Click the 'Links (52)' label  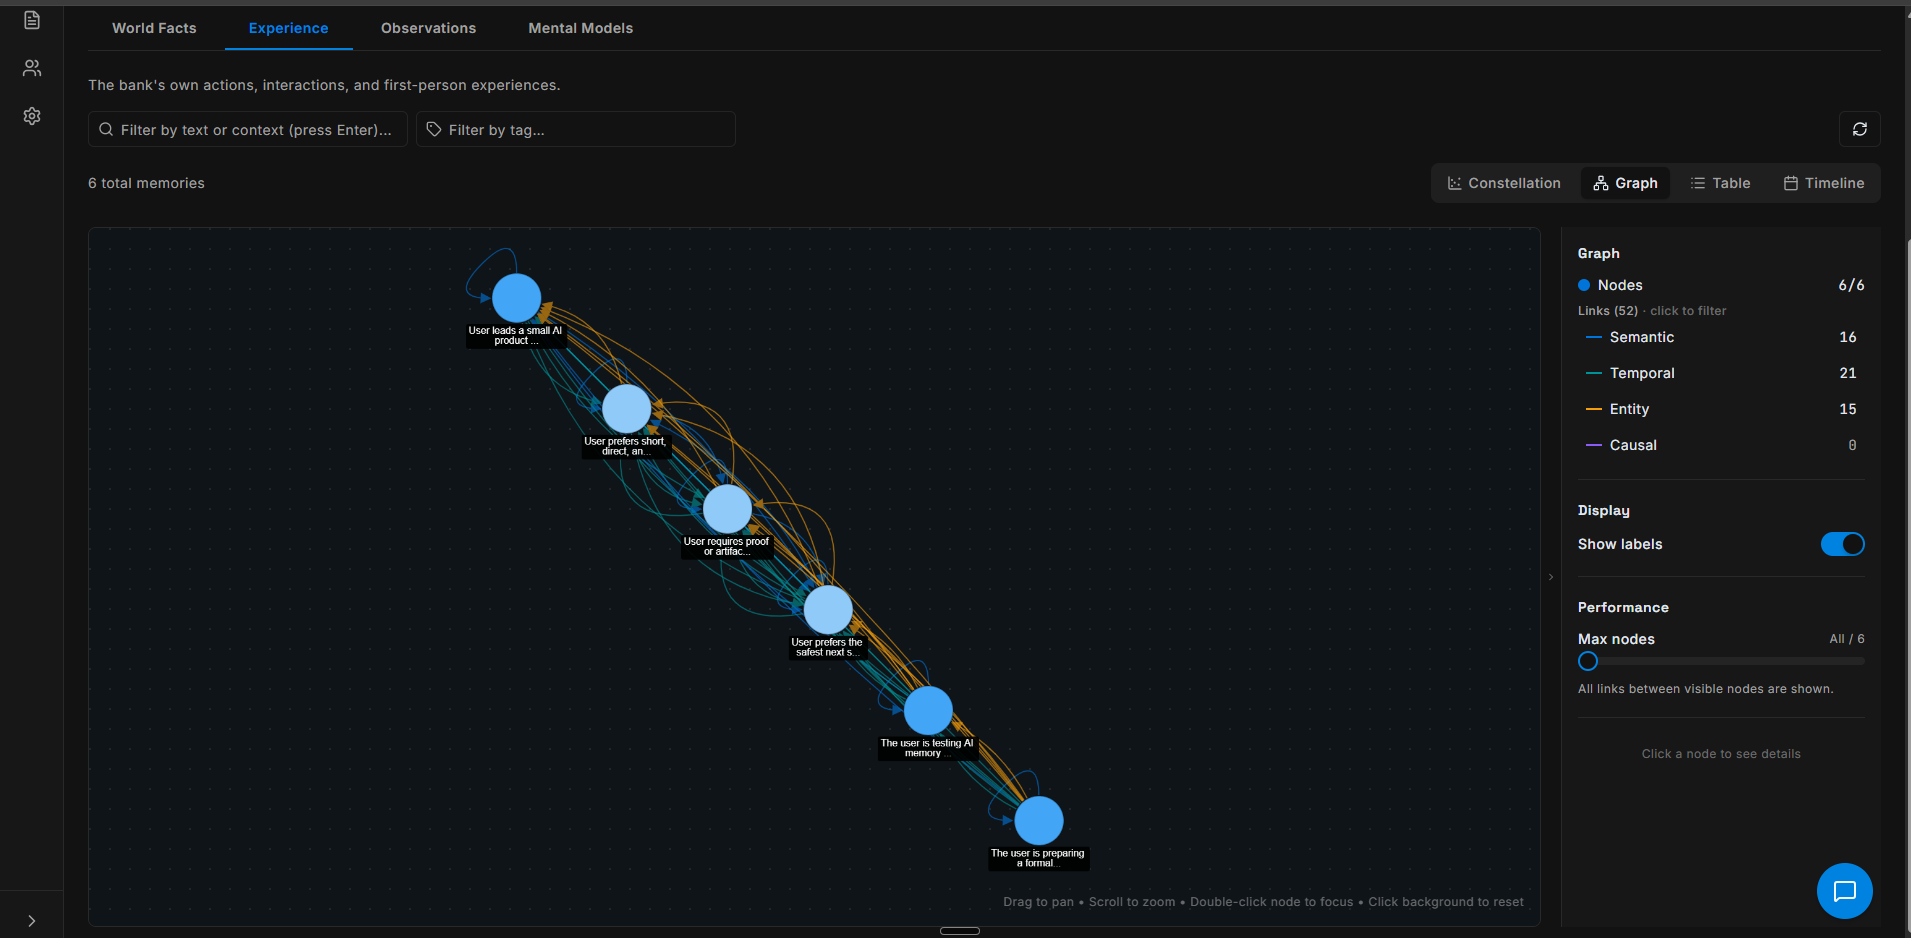coord(1608,311)
